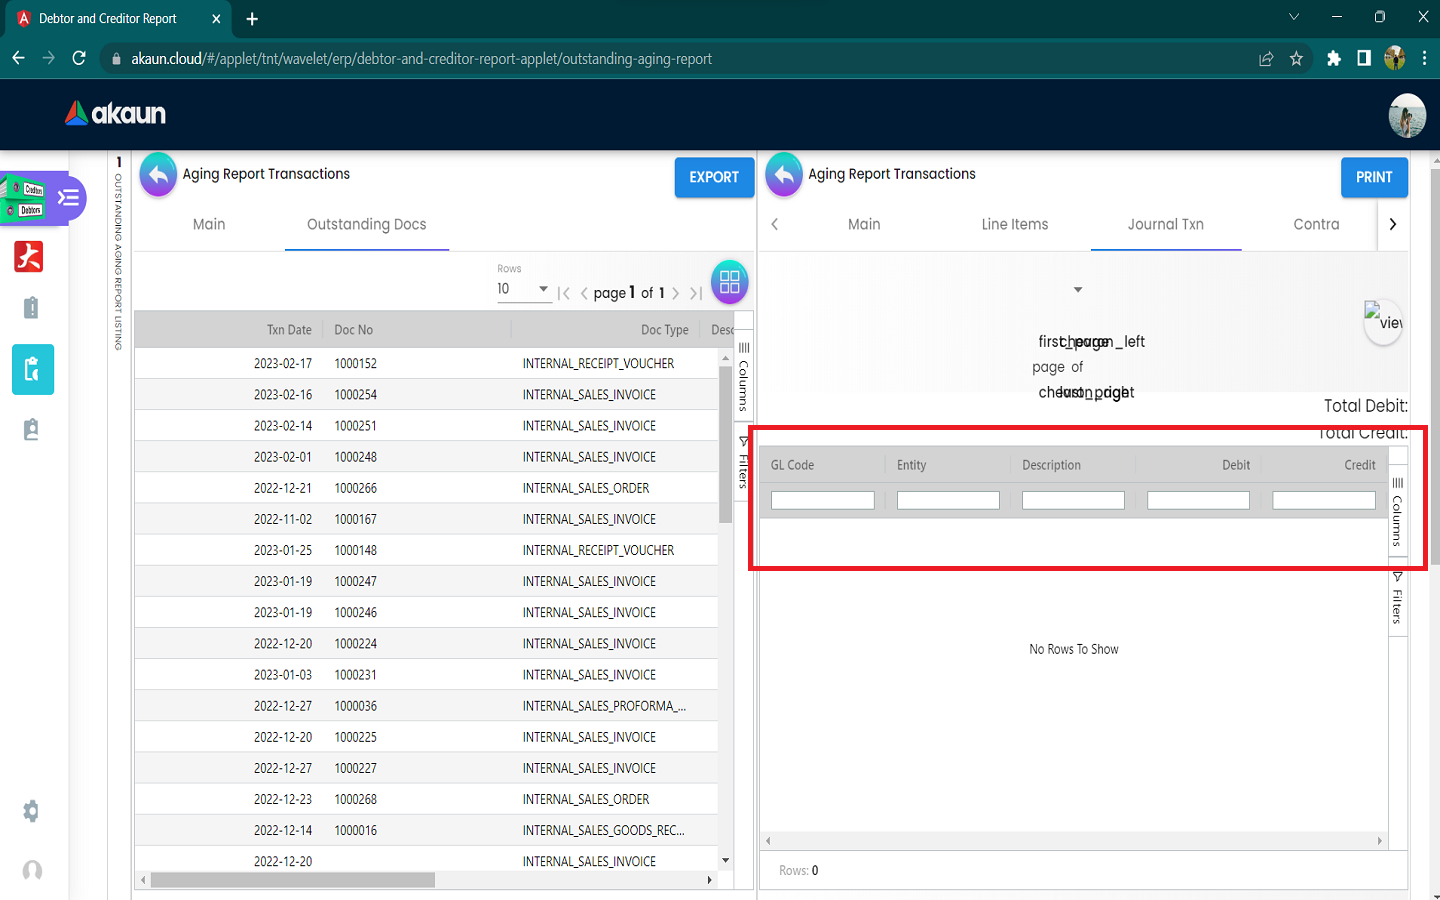The width and height of the screenshot is (1440, 900).
Task: Click the round grid view button
Action: (x=729, y=282)
